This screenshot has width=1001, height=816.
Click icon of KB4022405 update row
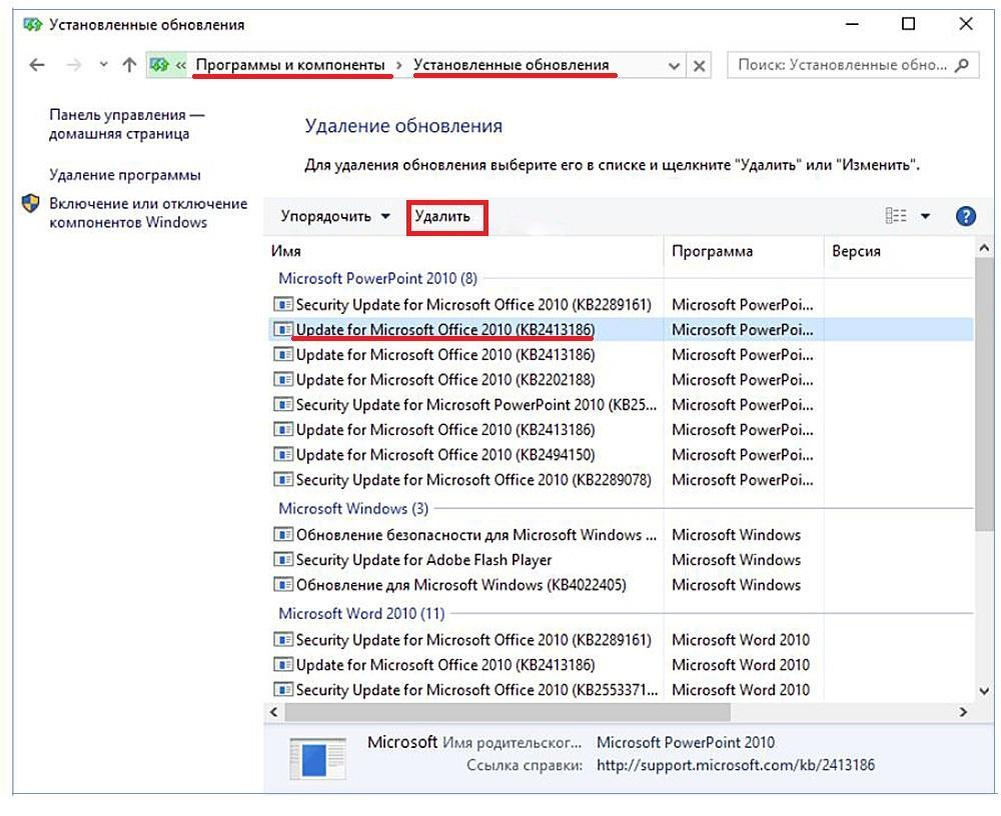click(x=283, y=585)
